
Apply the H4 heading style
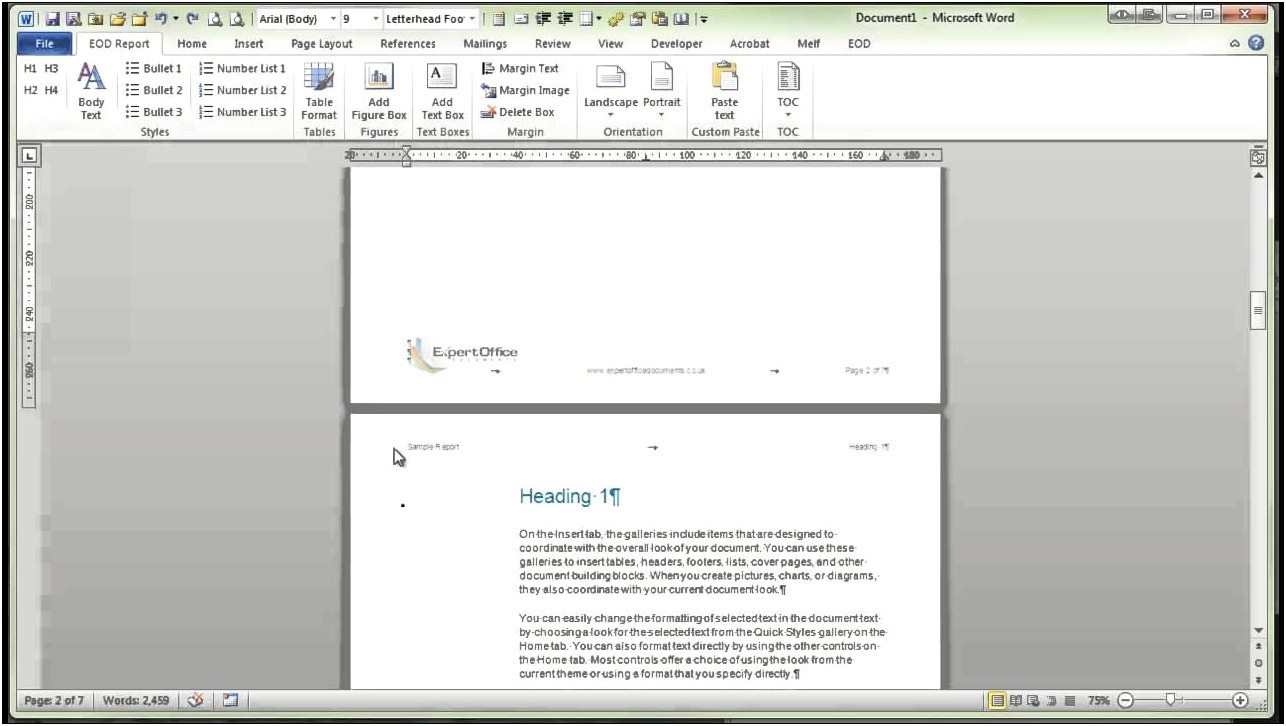[x=51, y=90]
